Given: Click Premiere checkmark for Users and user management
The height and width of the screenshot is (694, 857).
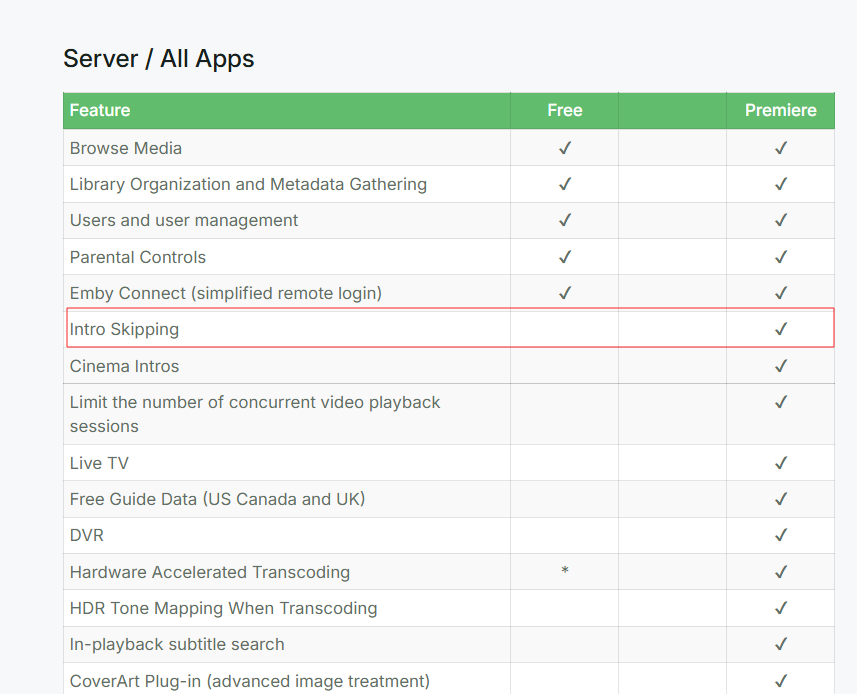Looking at the screenshot, I should [780, 220].
